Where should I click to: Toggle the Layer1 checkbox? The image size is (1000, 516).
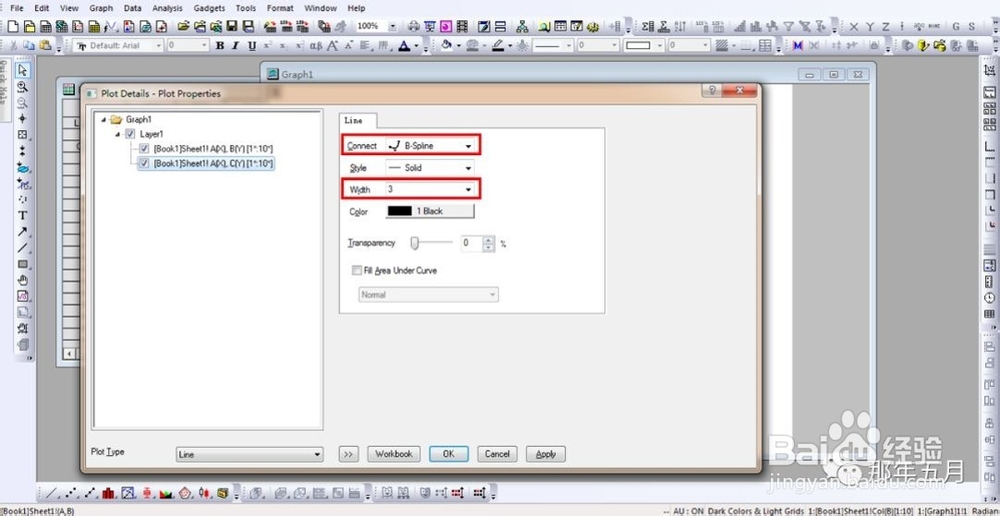130,134
